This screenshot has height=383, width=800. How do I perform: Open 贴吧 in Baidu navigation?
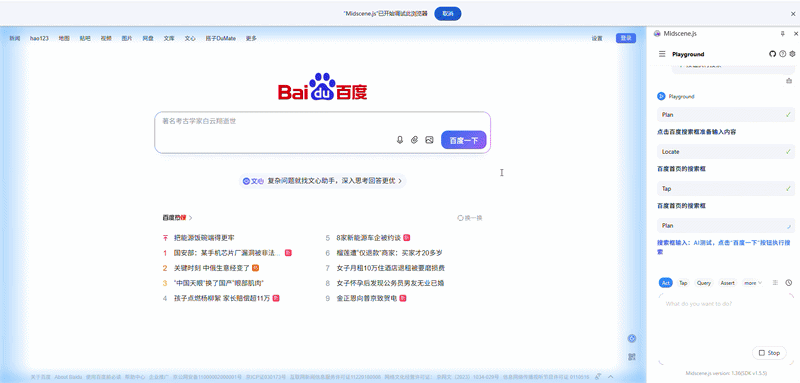click(x=85, y=38)
